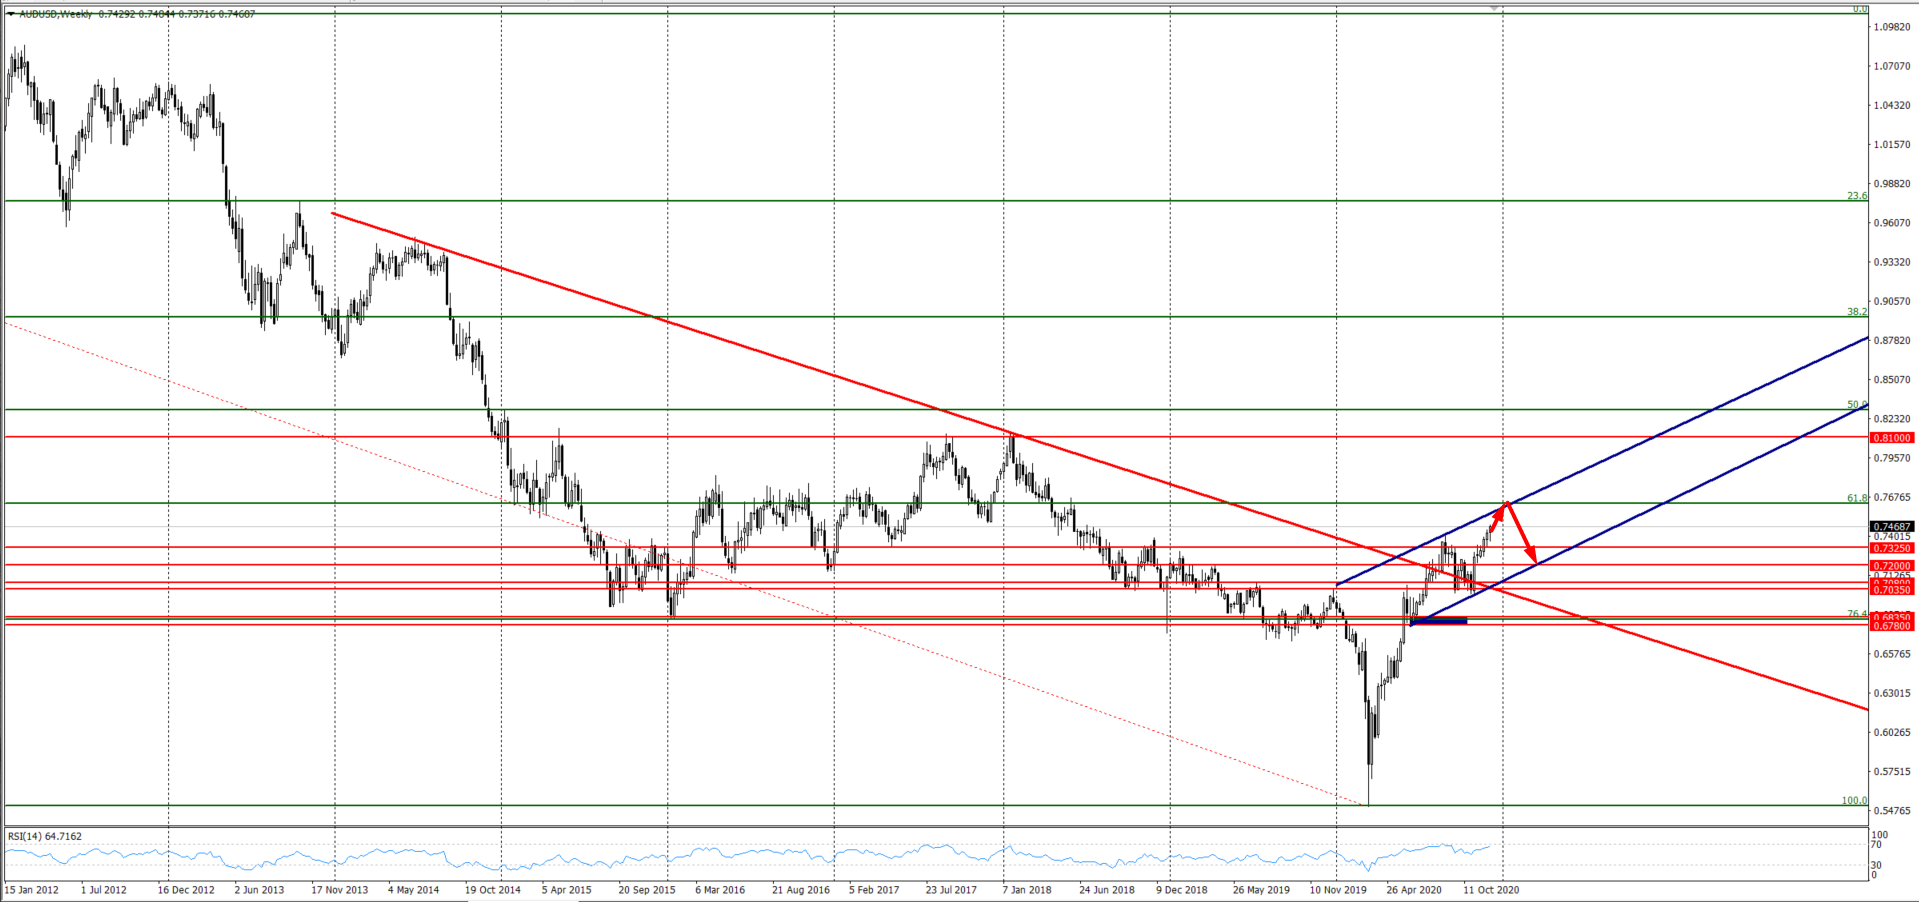The image size is (1919, 902).
Task: Click the one-click trading arrow beside AUDUSD,Weekly
Action: (x=10, y=14)
